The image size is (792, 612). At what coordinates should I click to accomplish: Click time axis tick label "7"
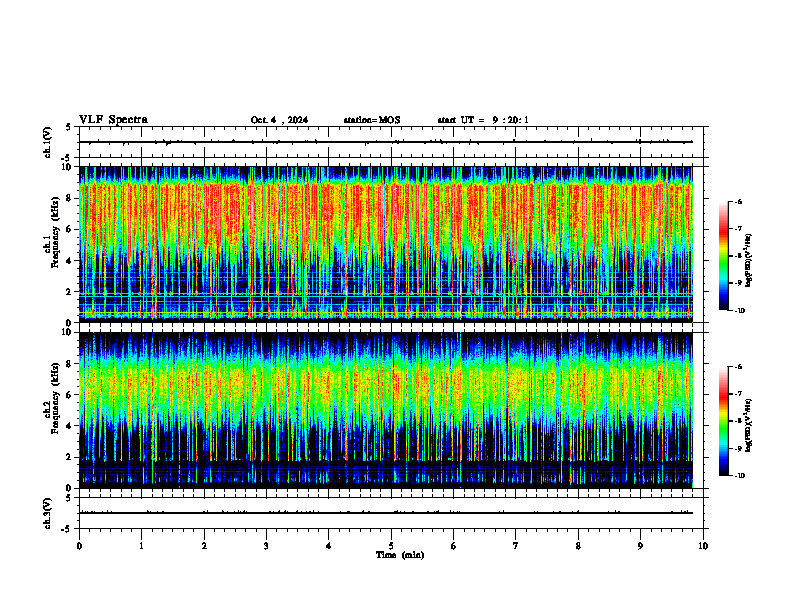(x=516, y=546)
